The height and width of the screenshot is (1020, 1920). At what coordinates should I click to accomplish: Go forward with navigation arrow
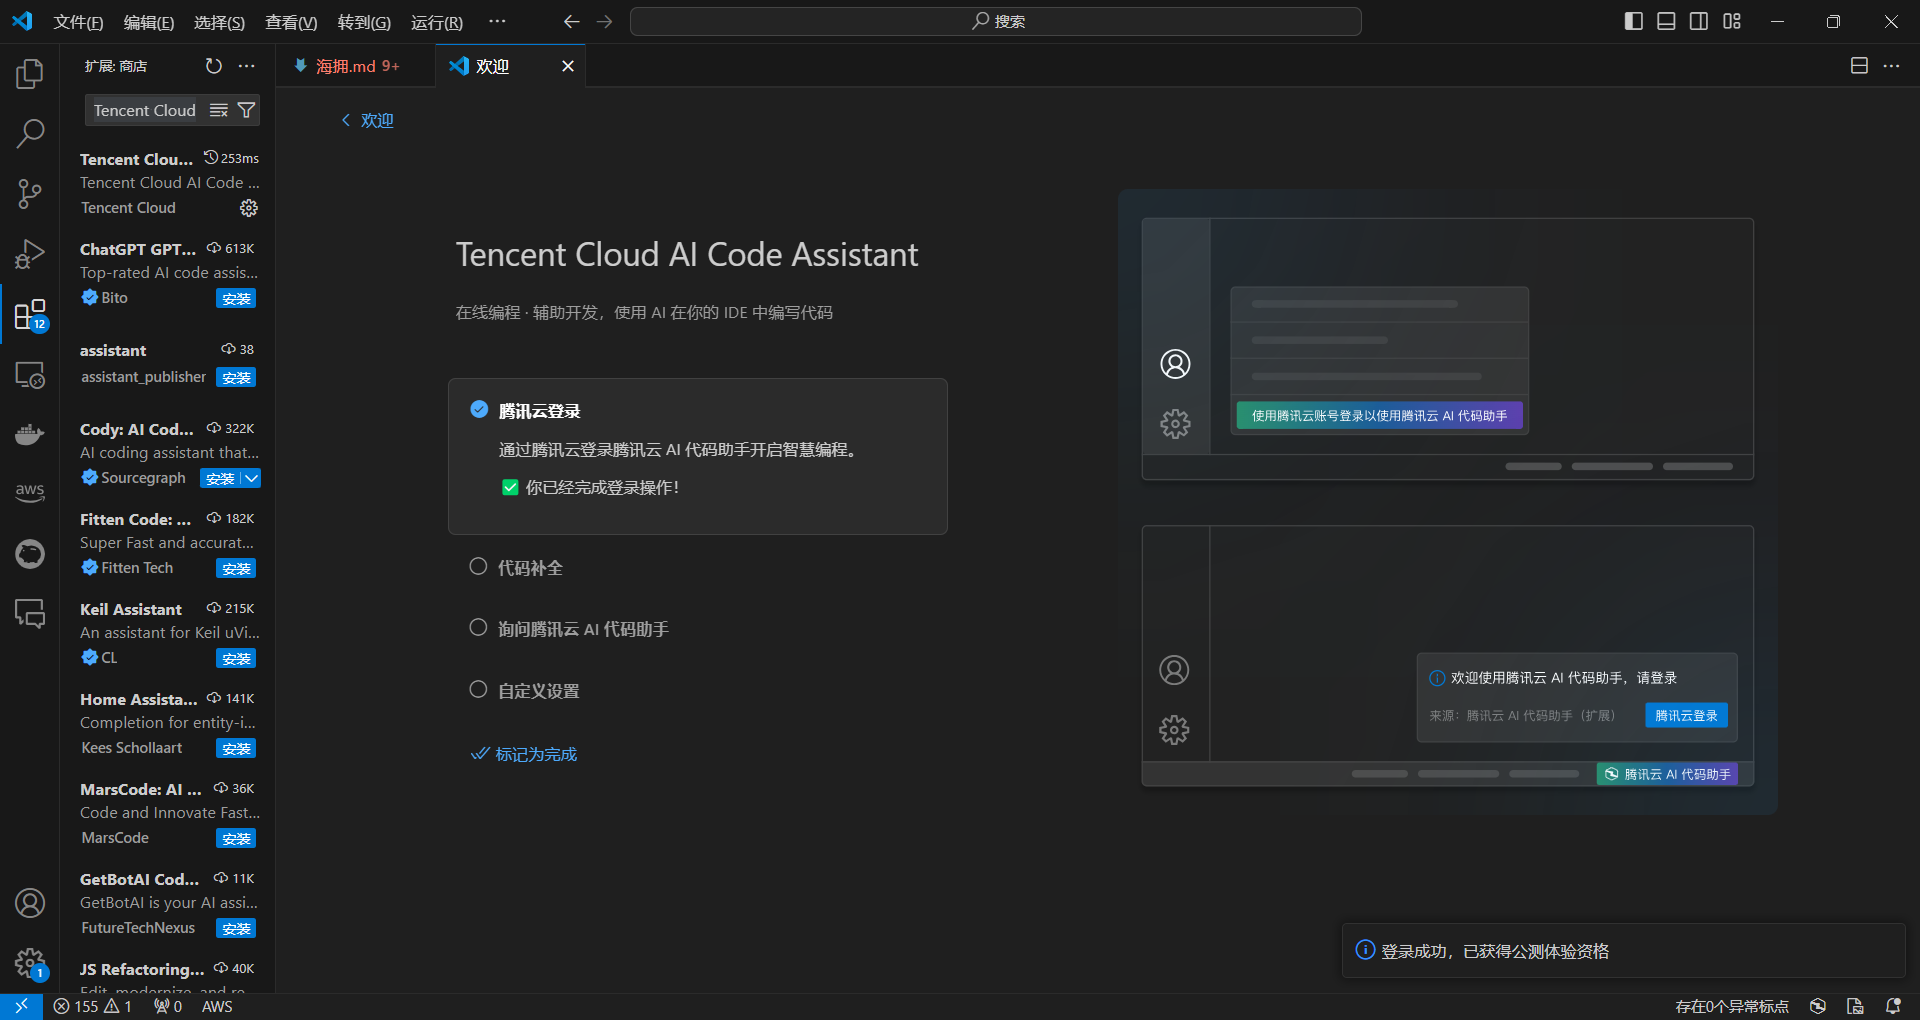coord(605,21)
